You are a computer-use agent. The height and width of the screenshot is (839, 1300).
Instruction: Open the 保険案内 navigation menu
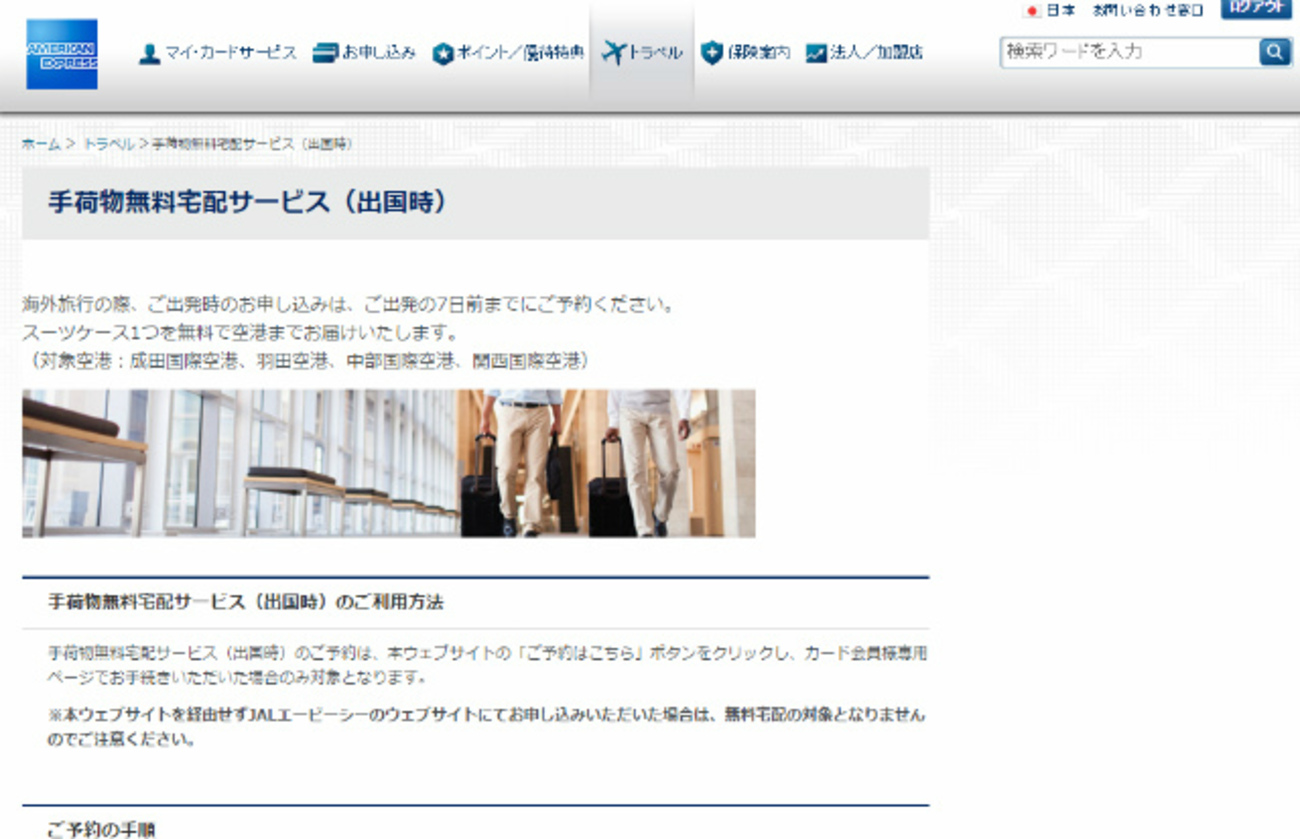click(746, 53)
